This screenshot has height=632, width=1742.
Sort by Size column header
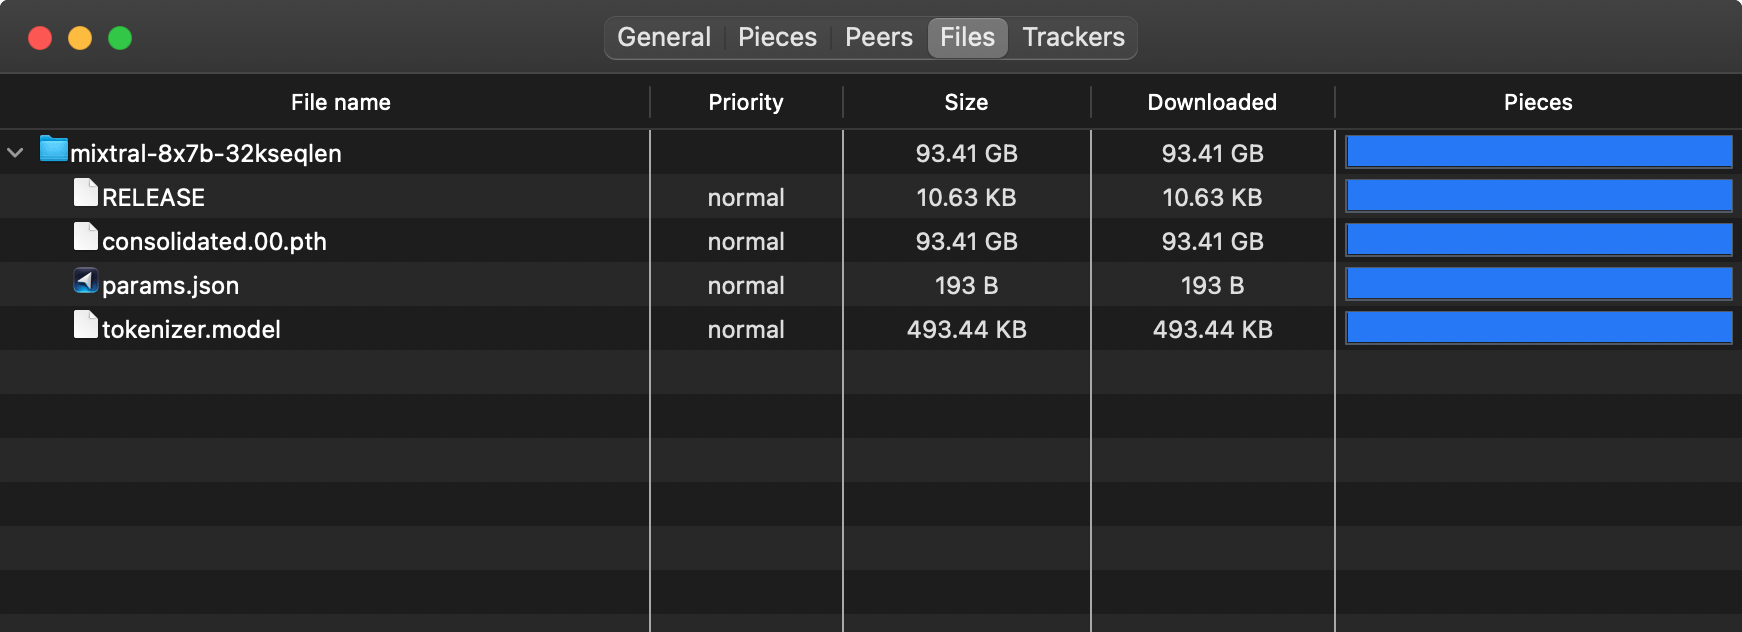[966, 102]
